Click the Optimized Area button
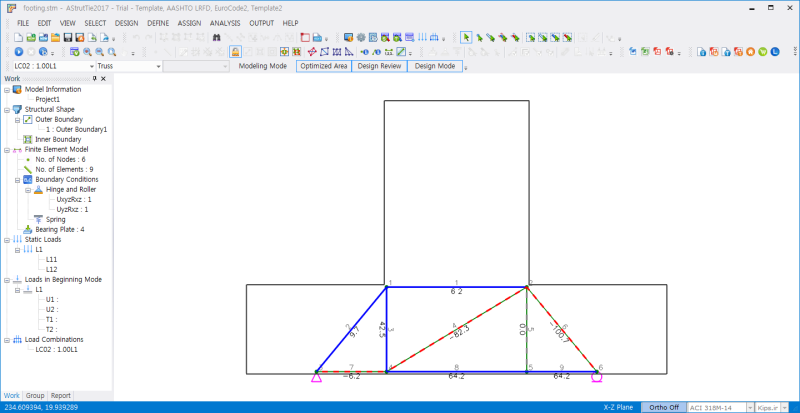This screenshot has height=413, width=800. (x=324, y=66)
